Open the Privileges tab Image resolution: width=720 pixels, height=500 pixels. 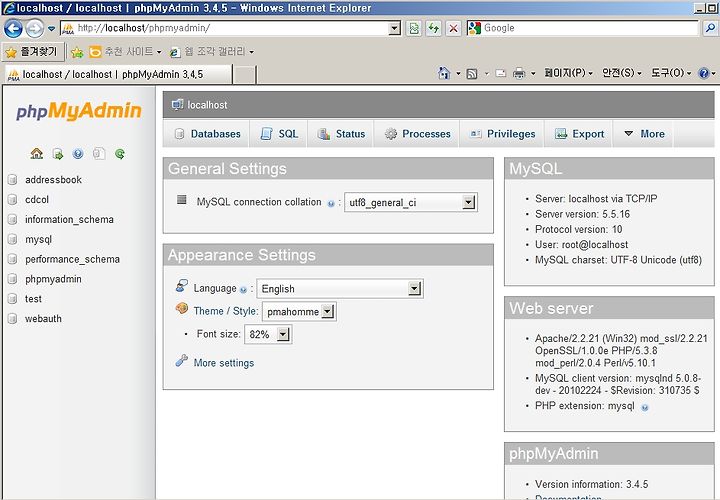coord(502,134)
